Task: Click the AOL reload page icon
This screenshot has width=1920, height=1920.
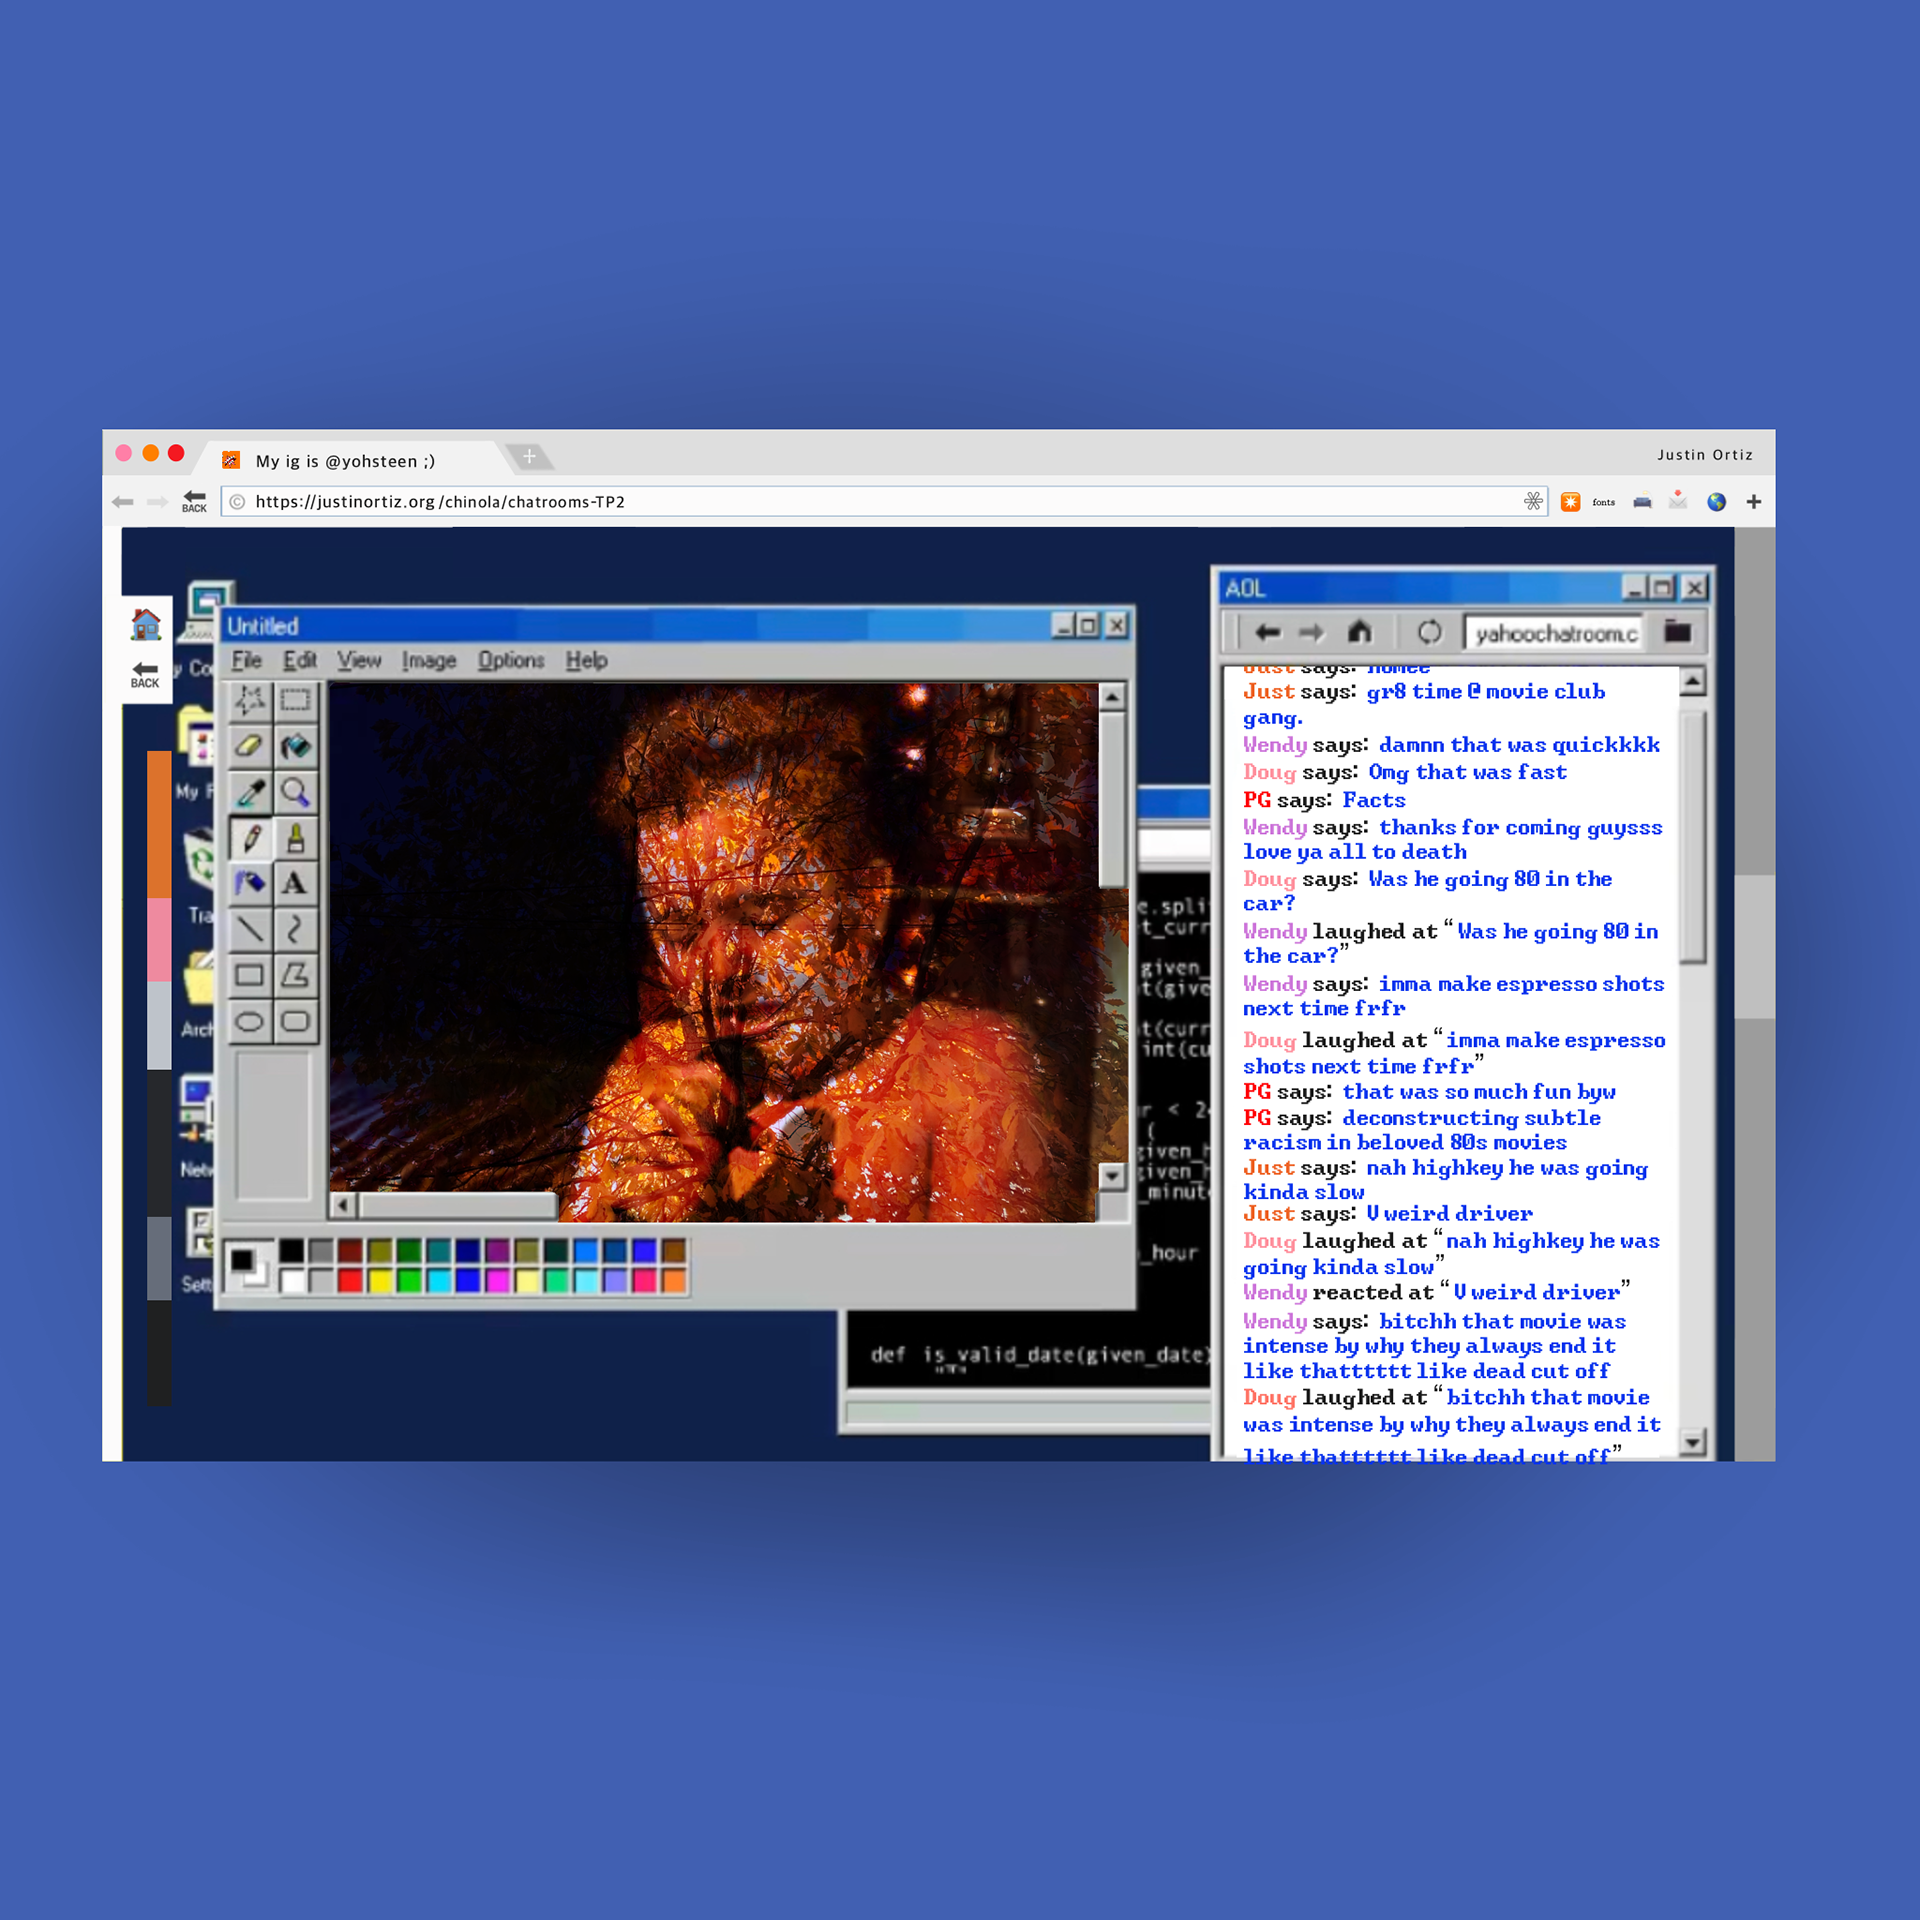Action: click(1429, 632)
